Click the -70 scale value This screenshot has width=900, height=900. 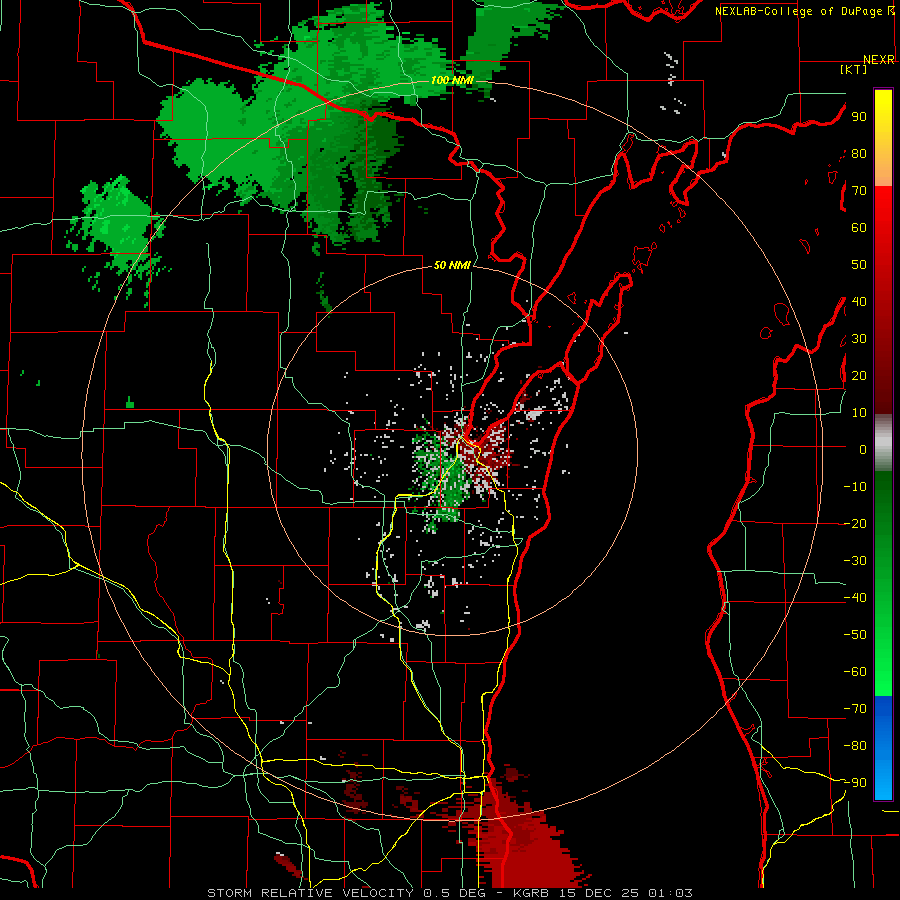pyautogui.click(x=855, y=709)
